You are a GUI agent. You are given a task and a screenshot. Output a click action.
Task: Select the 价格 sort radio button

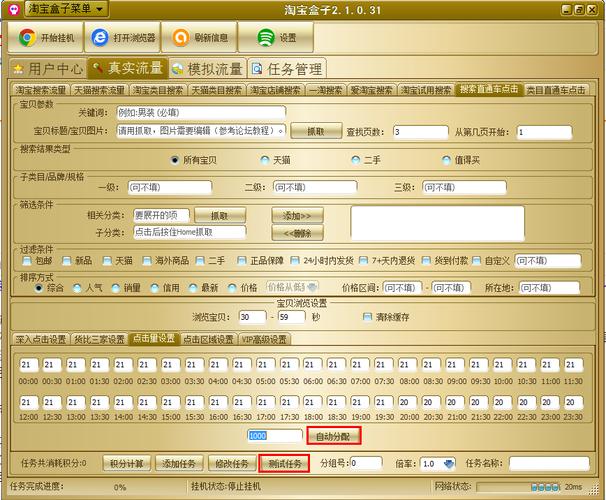pyautogui.click(x=232, y=288)
